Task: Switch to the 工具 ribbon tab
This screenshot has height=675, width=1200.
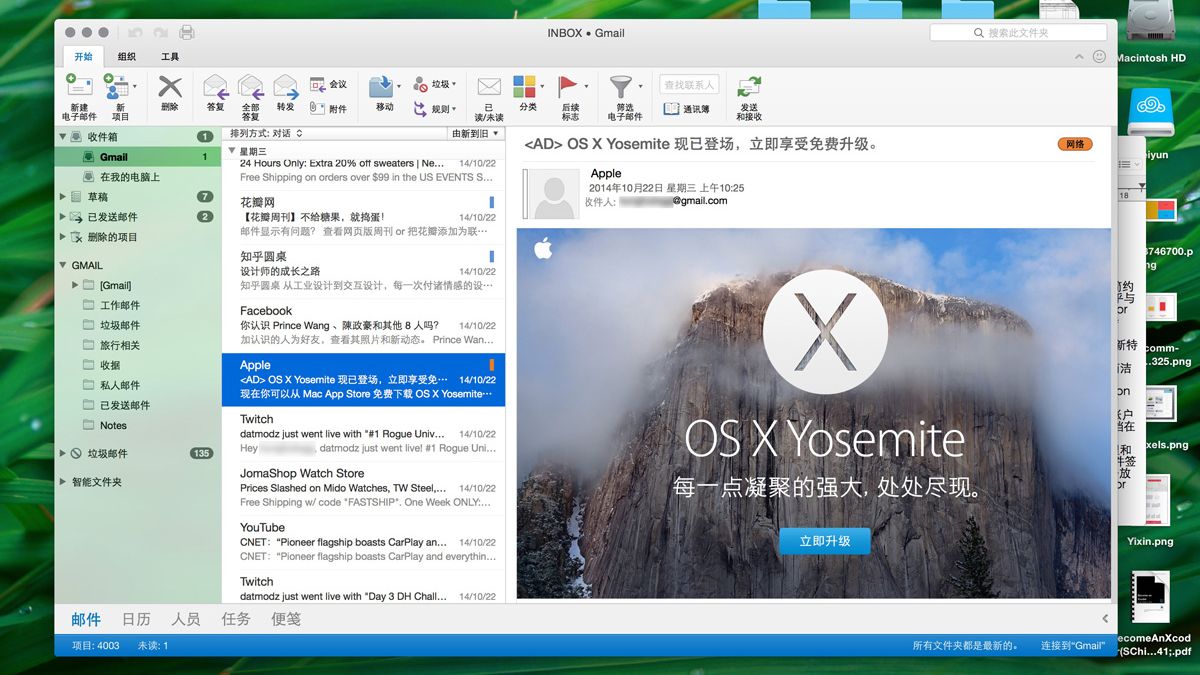Action: (170, 57)
